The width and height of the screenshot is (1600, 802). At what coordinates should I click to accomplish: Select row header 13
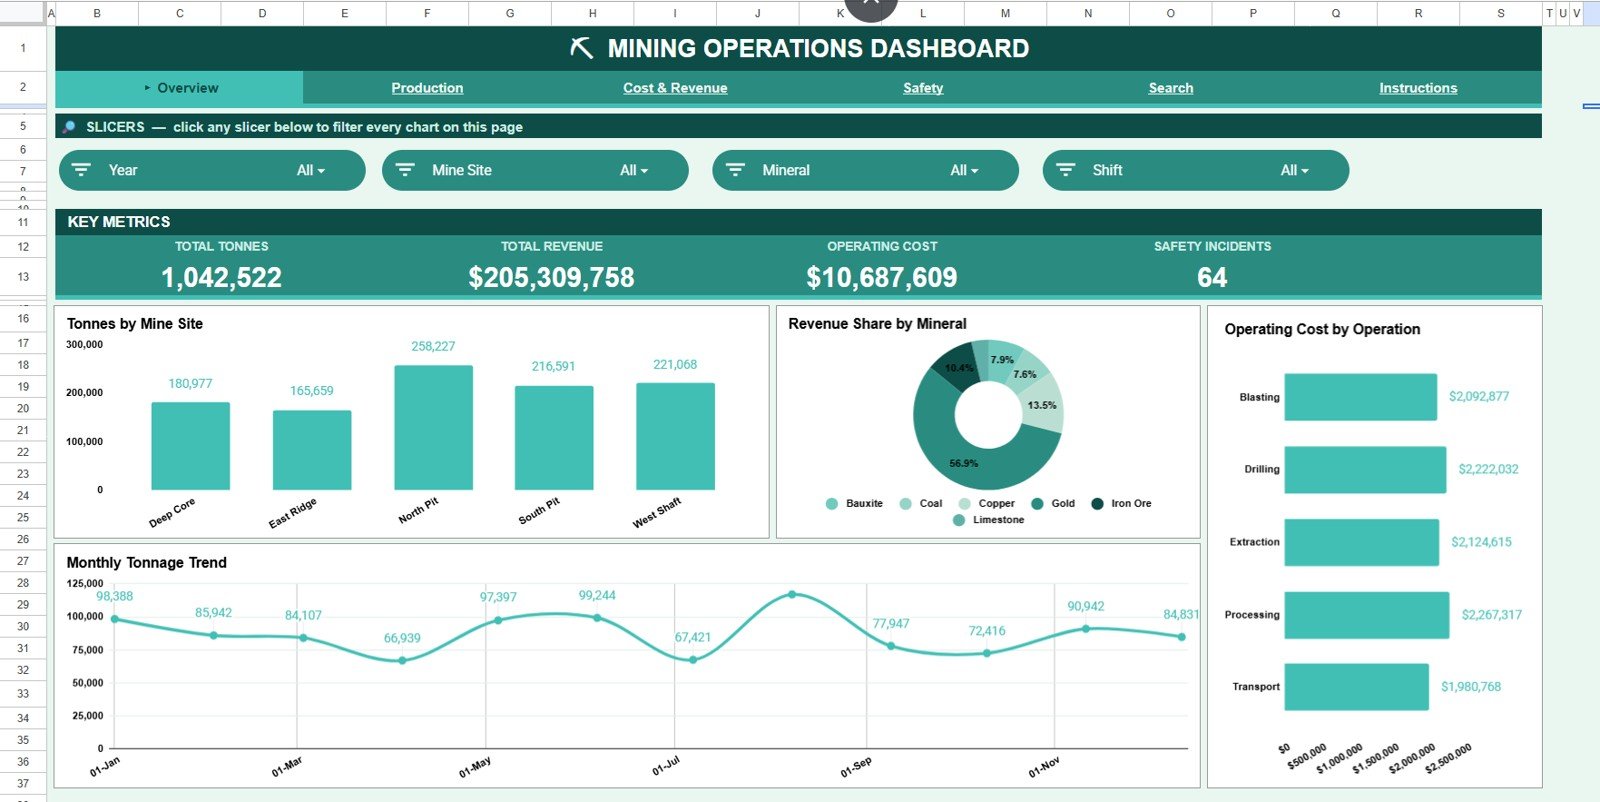(23, 277)
